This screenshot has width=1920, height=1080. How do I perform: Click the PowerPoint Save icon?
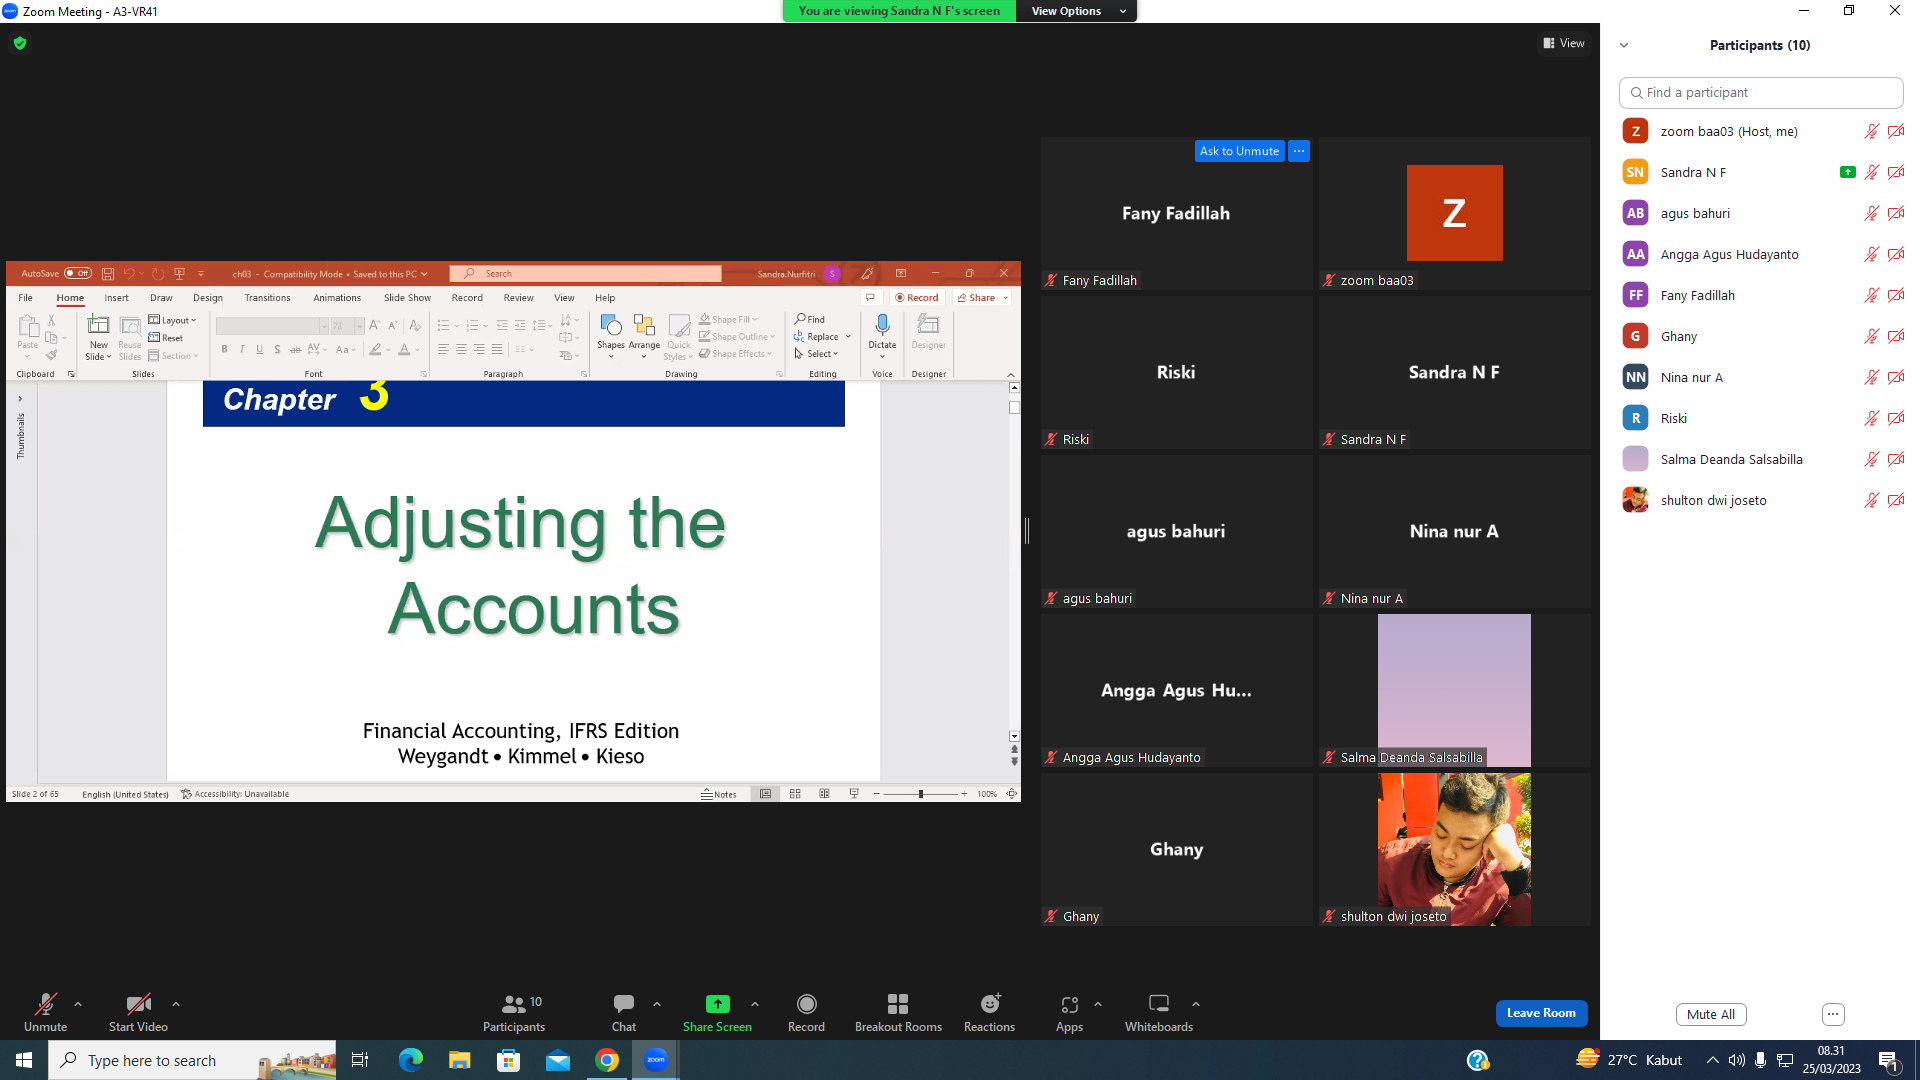click(x=108, y=274)
